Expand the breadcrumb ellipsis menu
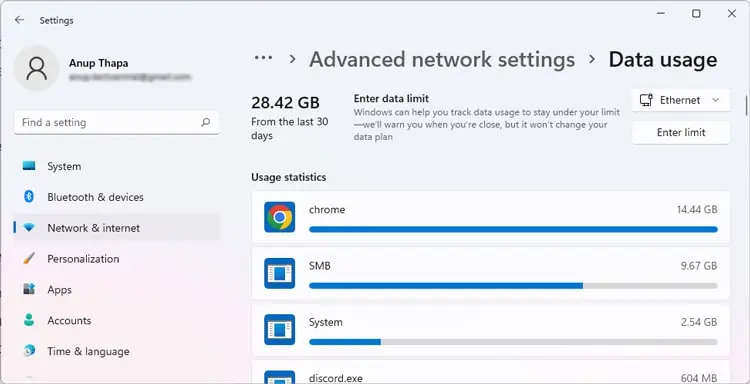Image resolution: width=750 pixels, height=384 pixels. click(x=263, y=58)
